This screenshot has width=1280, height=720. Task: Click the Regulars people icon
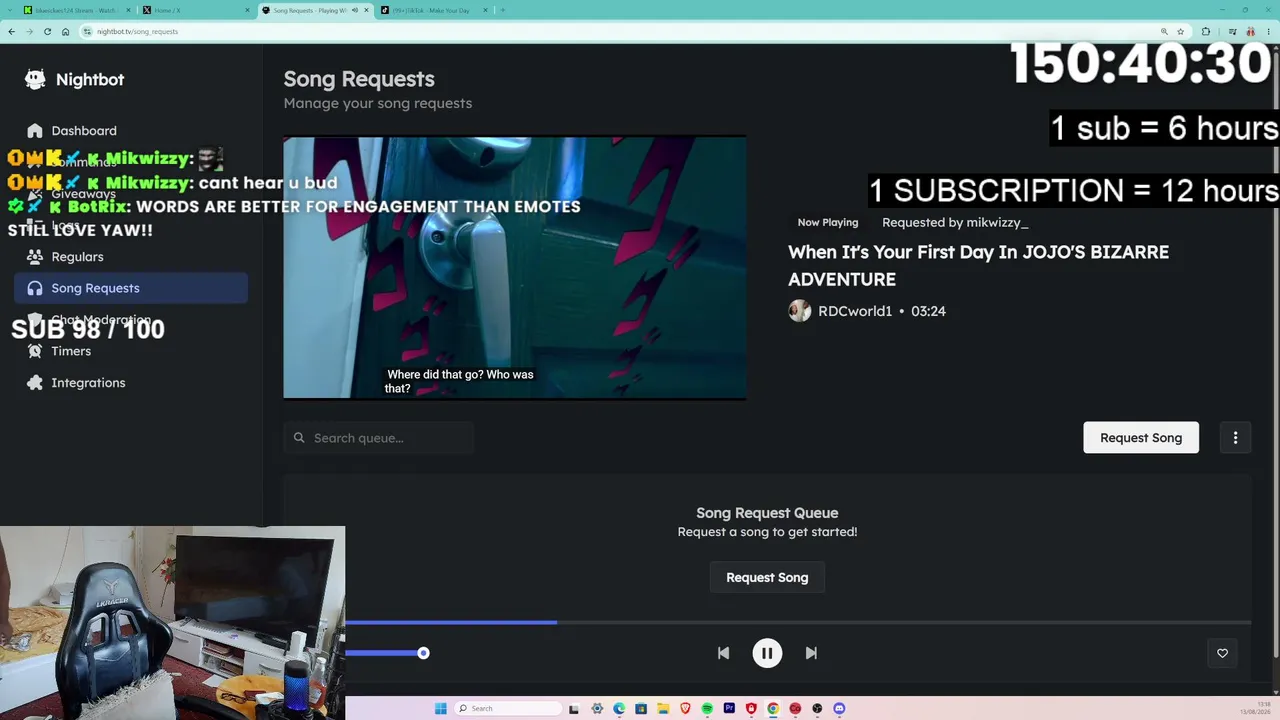click(35, 257)
